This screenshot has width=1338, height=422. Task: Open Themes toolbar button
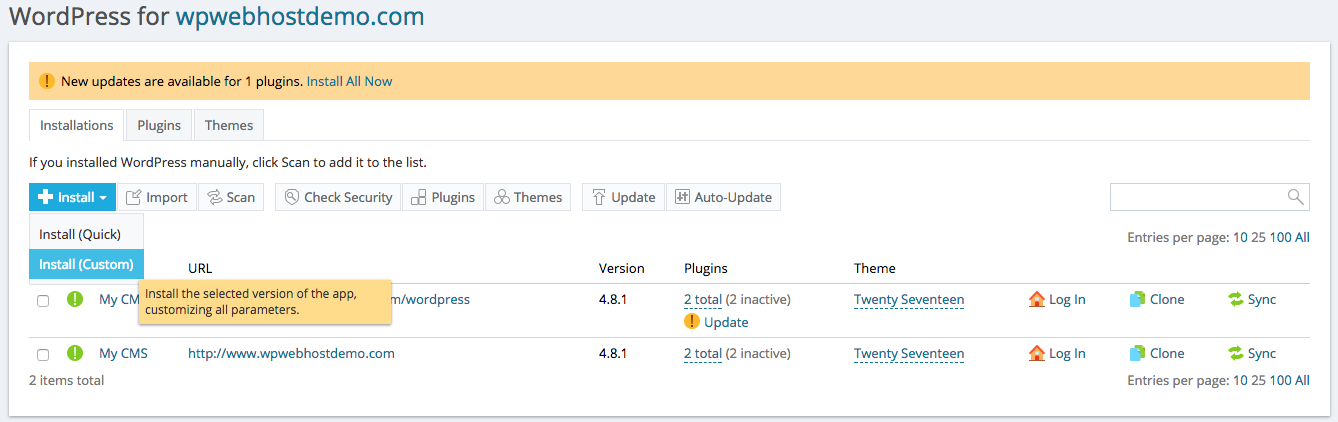(528, 197)
